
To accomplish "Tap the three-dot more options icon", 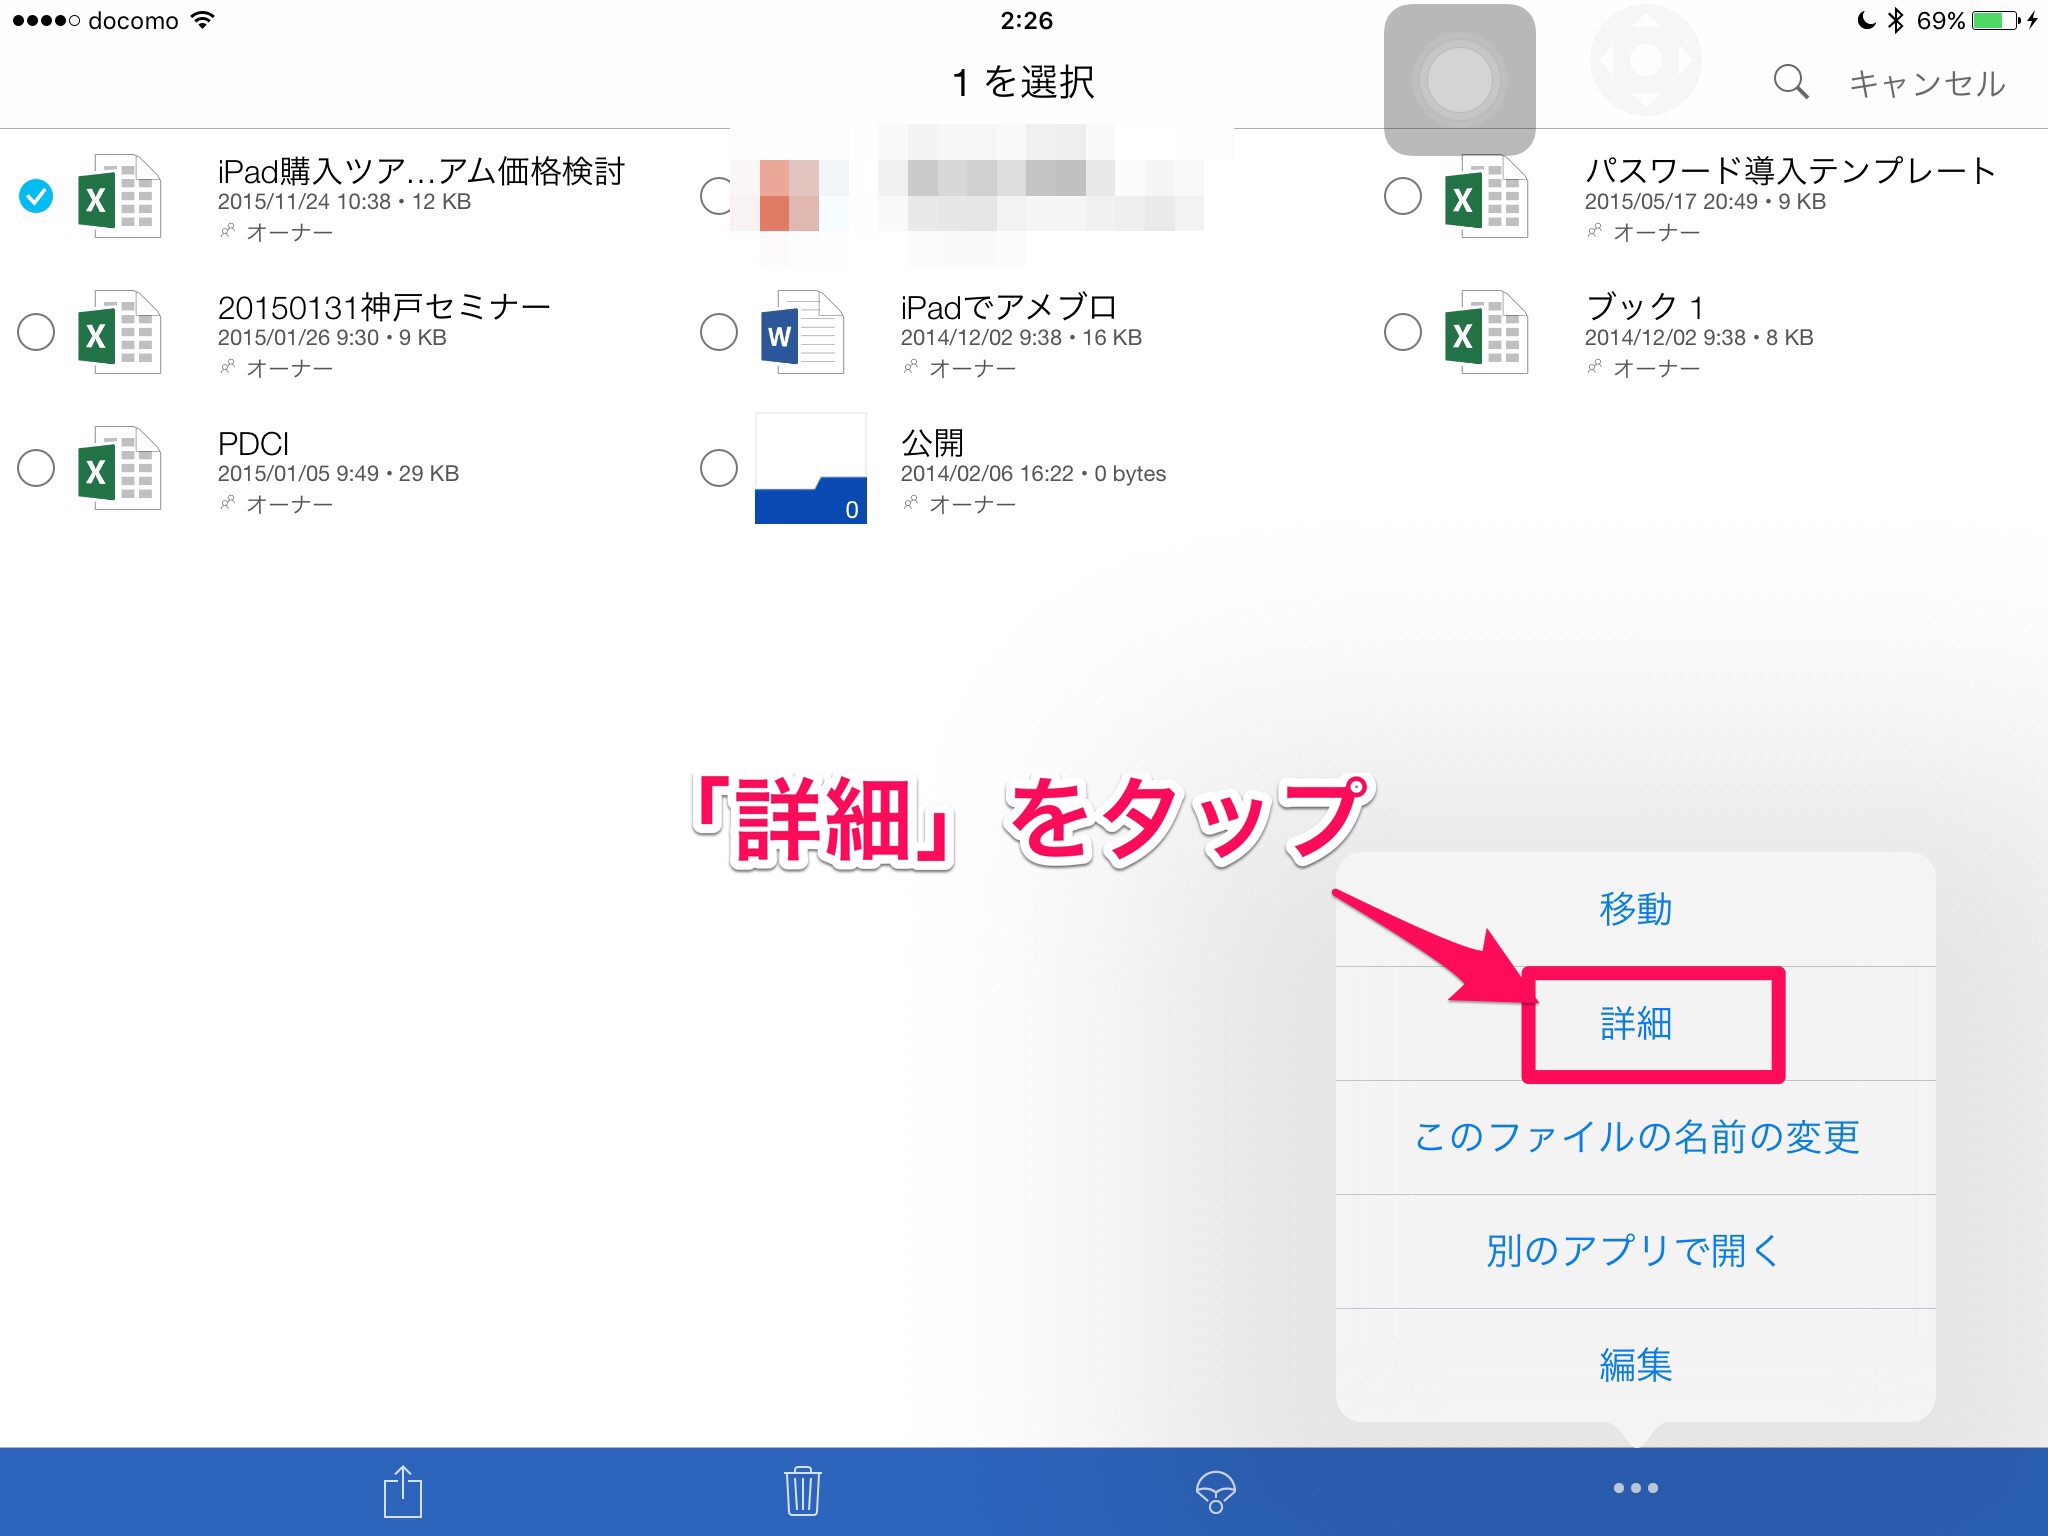I will tap(1635, 1488).
